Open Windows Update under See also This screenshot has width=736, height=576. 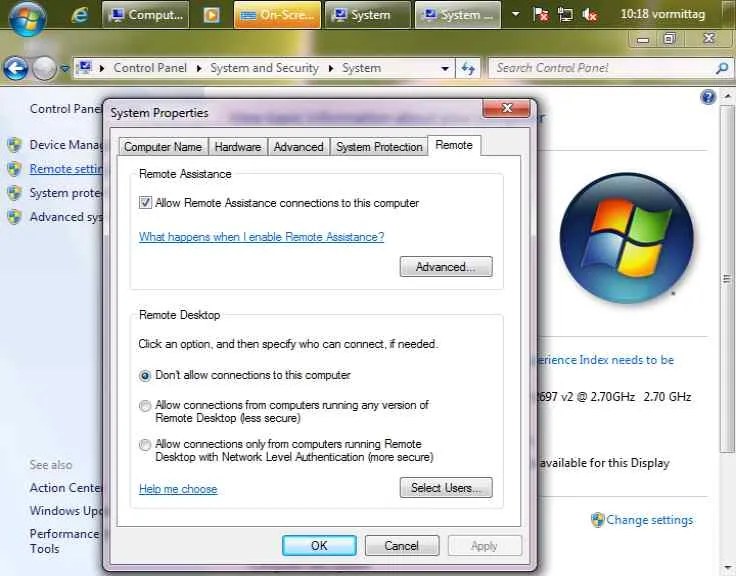[x=66, y=511]
